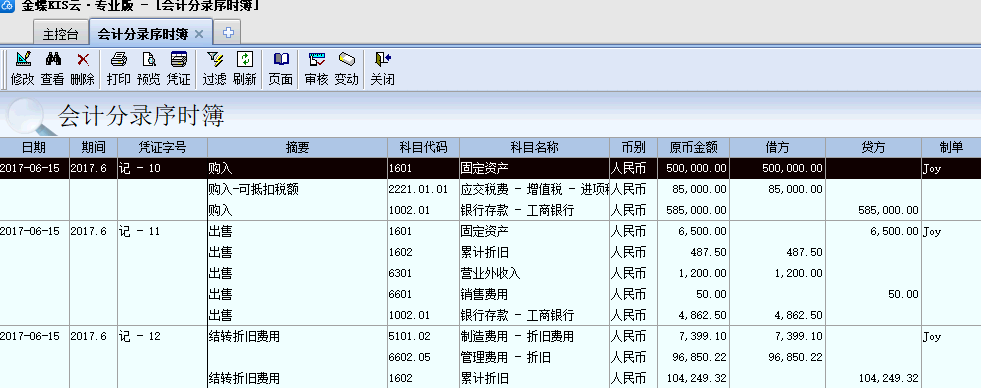981x388 pixels.
Task: Click the 制单 column header
Action: 951,148
